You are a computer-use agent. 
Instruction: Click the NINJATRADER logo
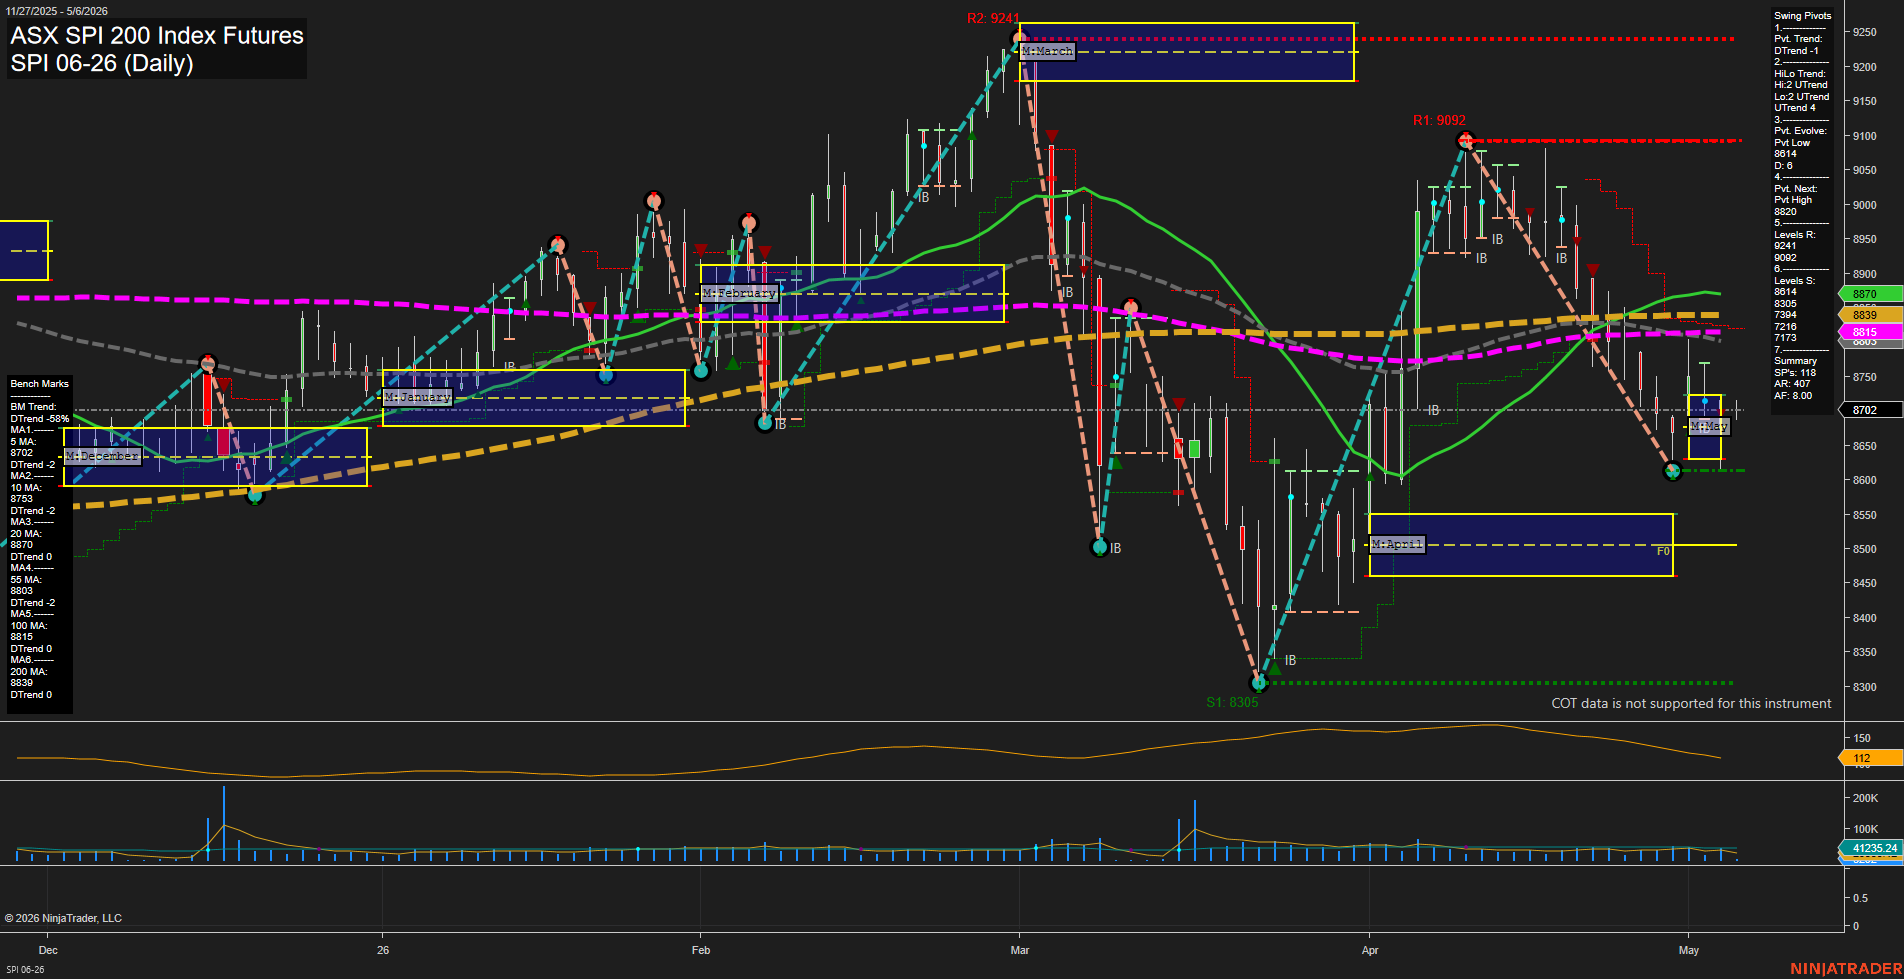pyautogui.click(x=1846, y=969)
